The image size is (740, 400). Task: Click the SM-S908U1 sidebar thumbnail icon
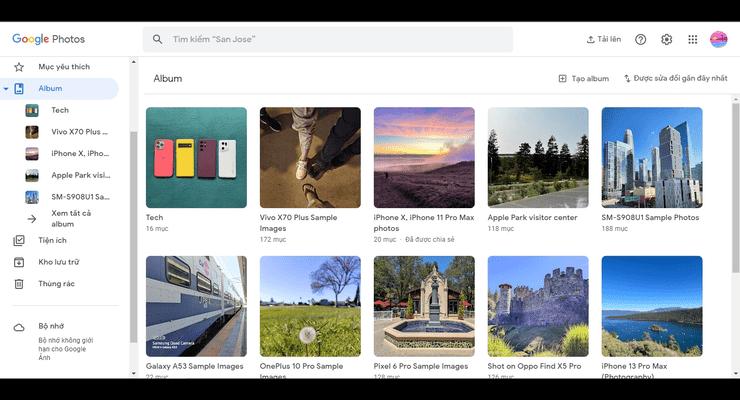pyautogui.click(x=32, y=197)
